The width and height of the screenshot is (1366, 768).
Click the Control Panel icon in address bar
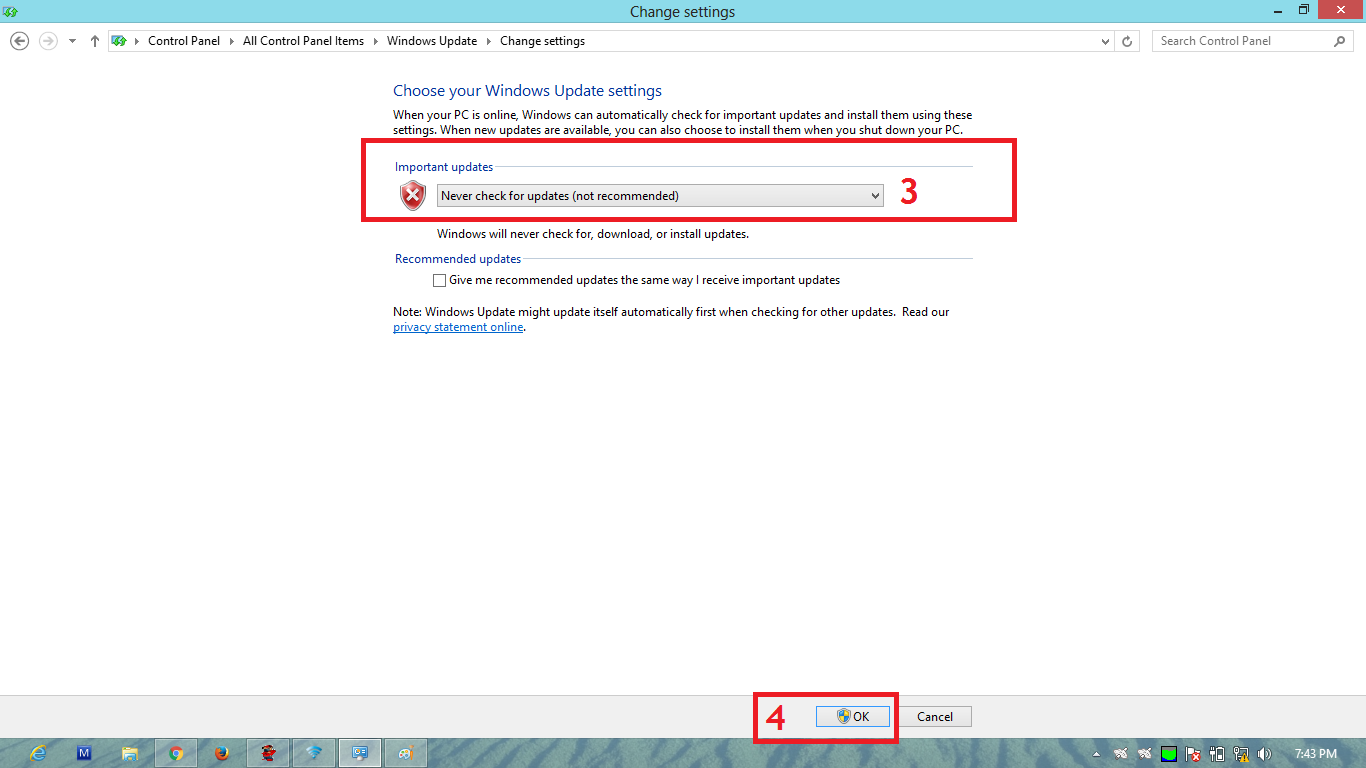click(120, 41)
